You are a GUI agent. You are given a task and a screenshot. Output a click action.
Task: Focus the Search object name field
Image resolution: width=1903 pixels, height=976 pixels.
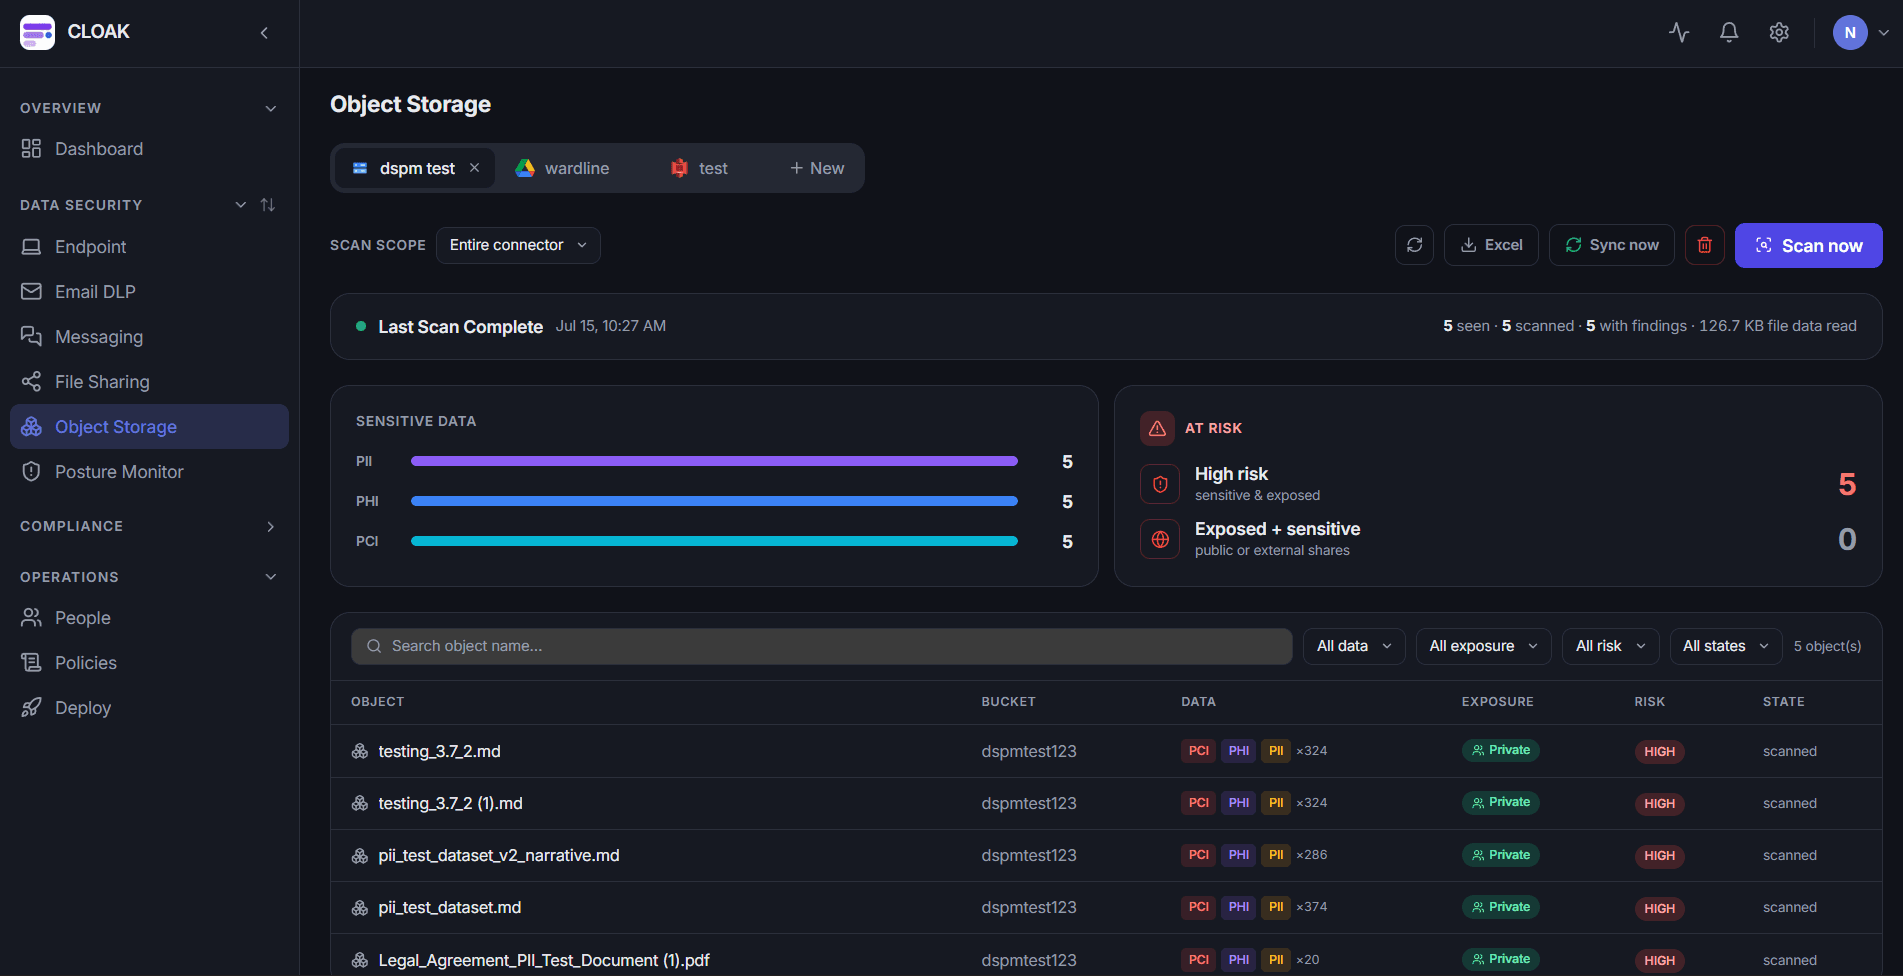[x=821, y=646]
